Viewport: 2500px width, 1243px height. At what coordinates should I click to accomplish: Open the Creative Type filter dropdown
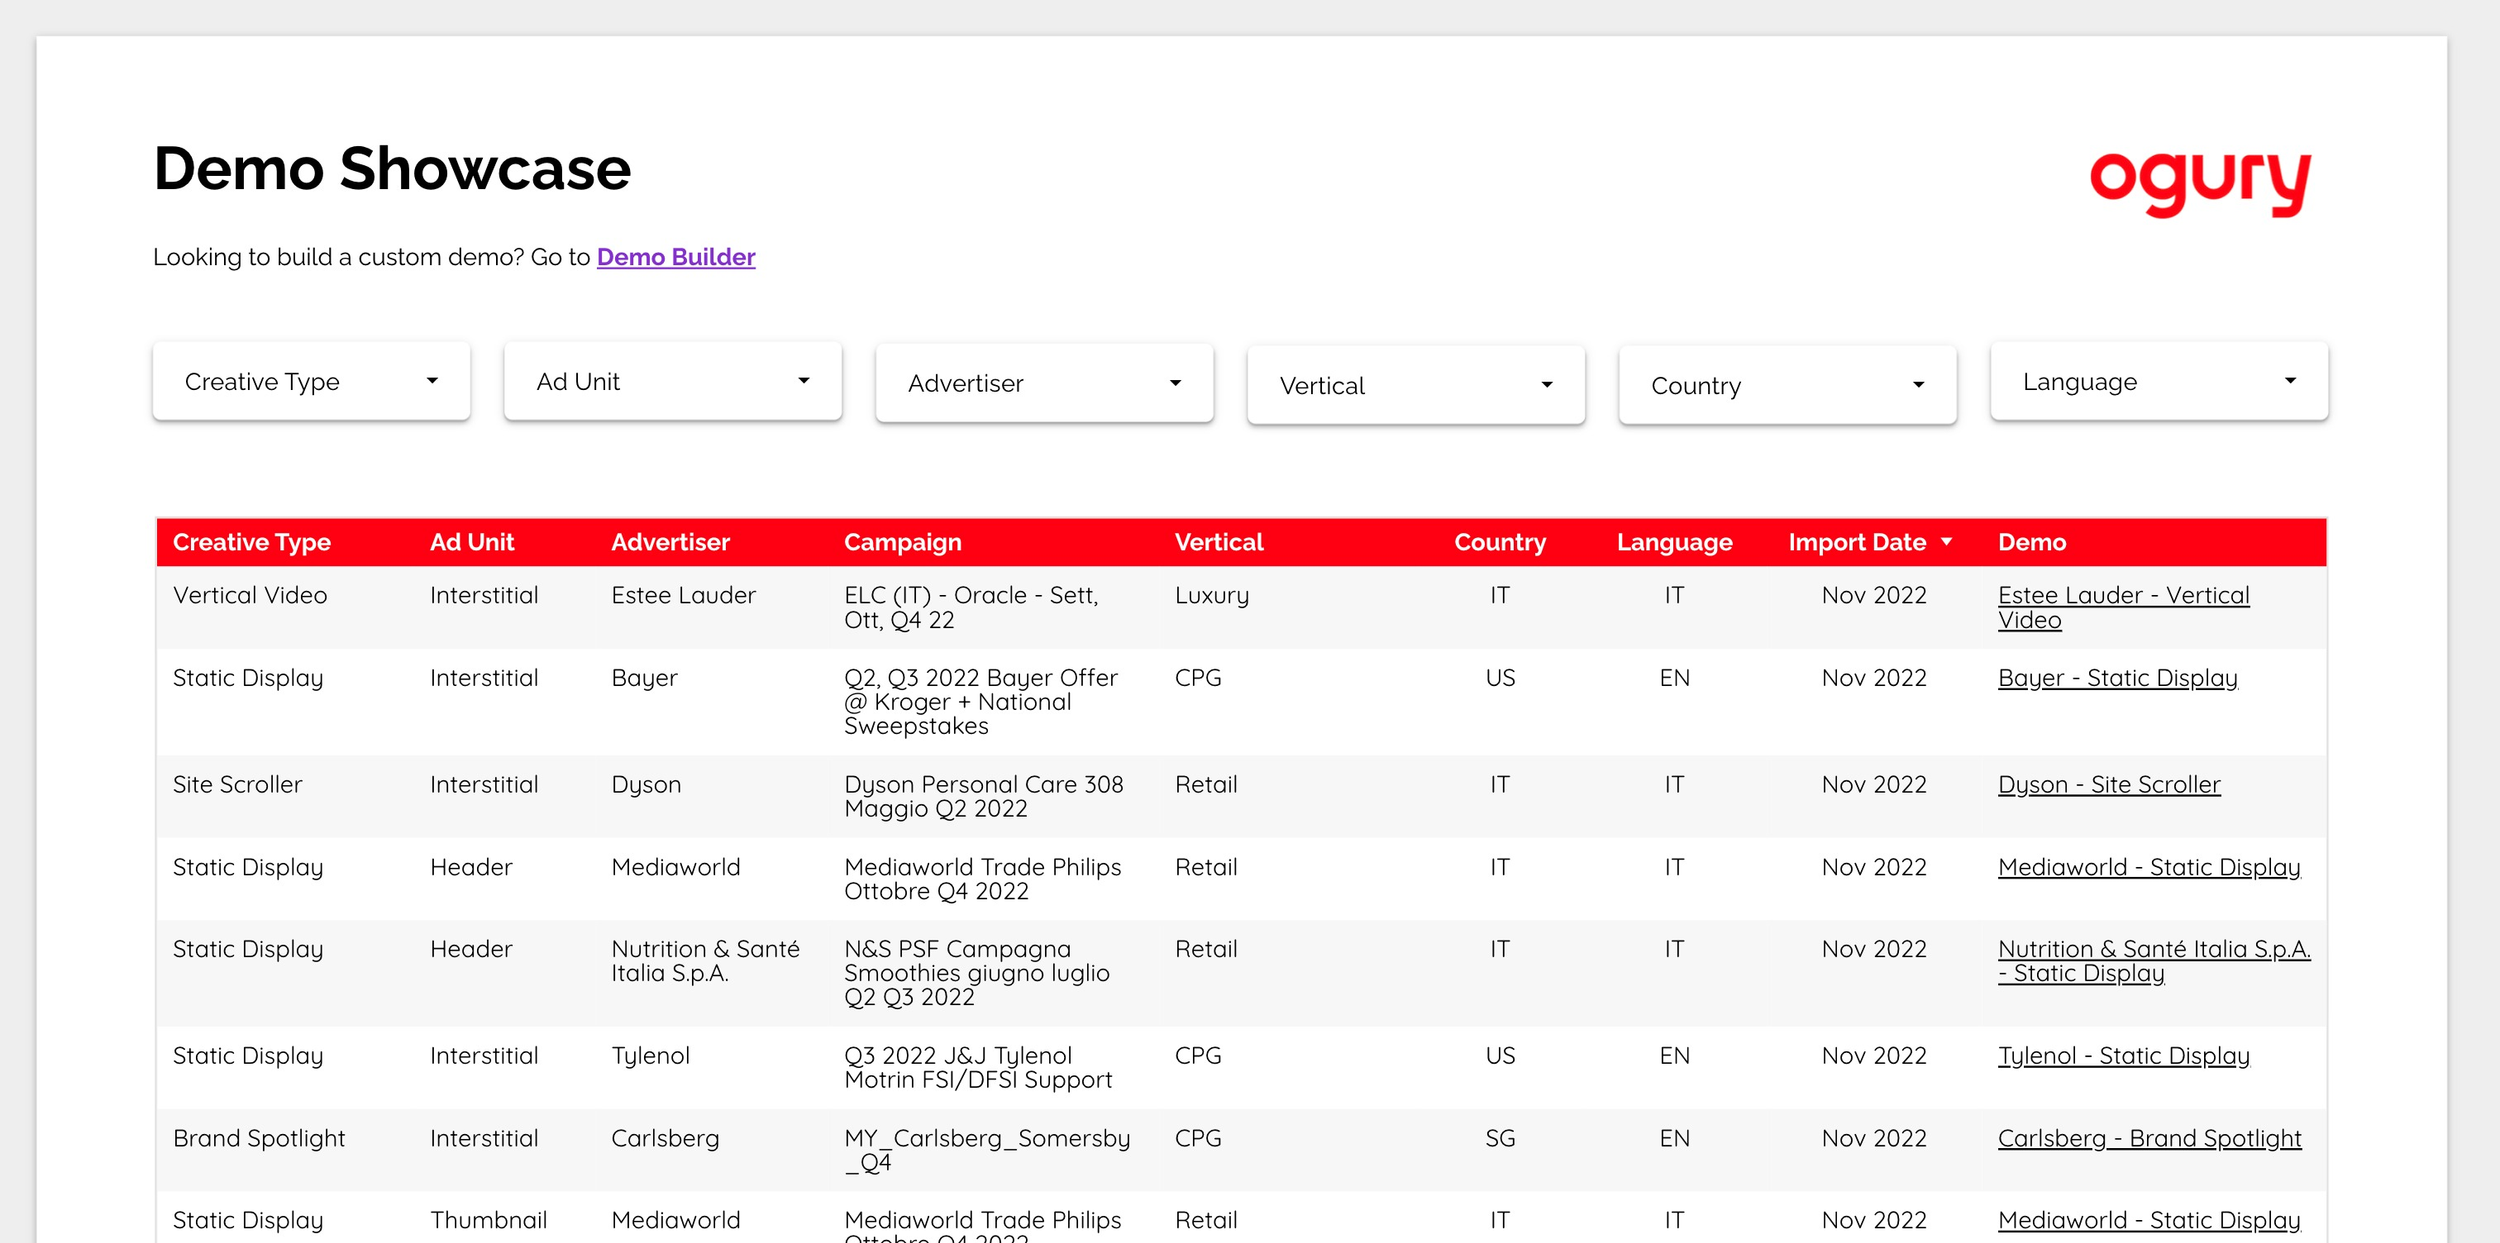click(x=311, y=381)
